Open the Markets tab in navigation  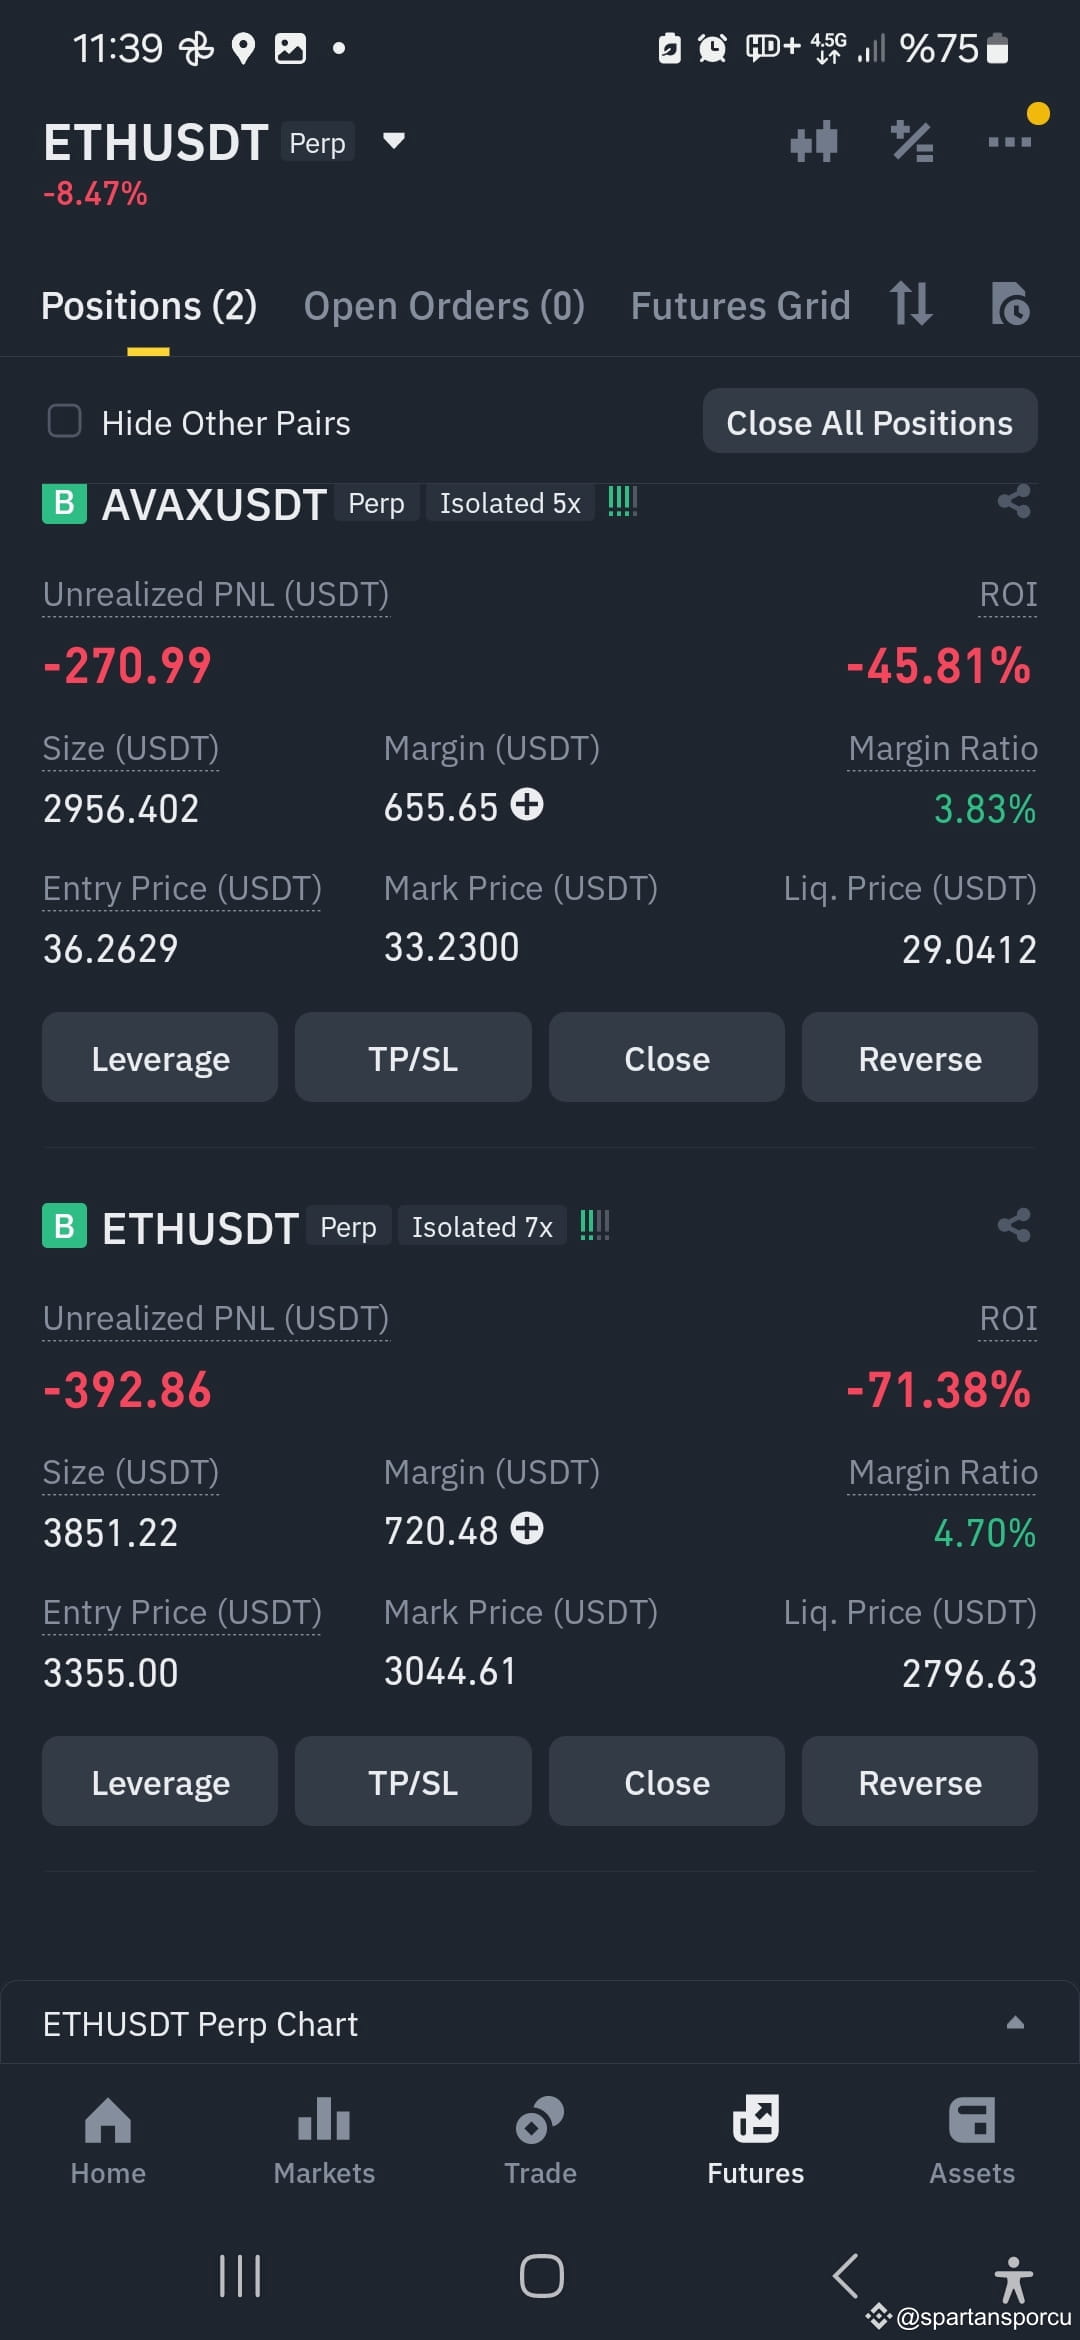click(x=324, y=2140)
